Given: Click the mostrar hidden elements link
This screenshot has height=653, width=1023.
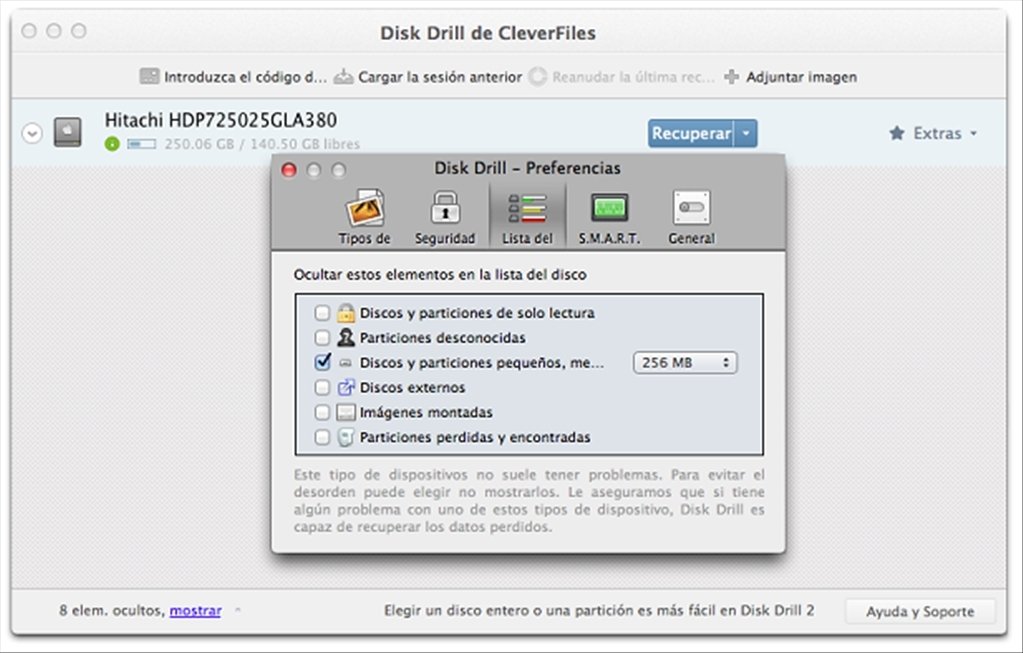Looking at the screenshot, I should point(196,611).
